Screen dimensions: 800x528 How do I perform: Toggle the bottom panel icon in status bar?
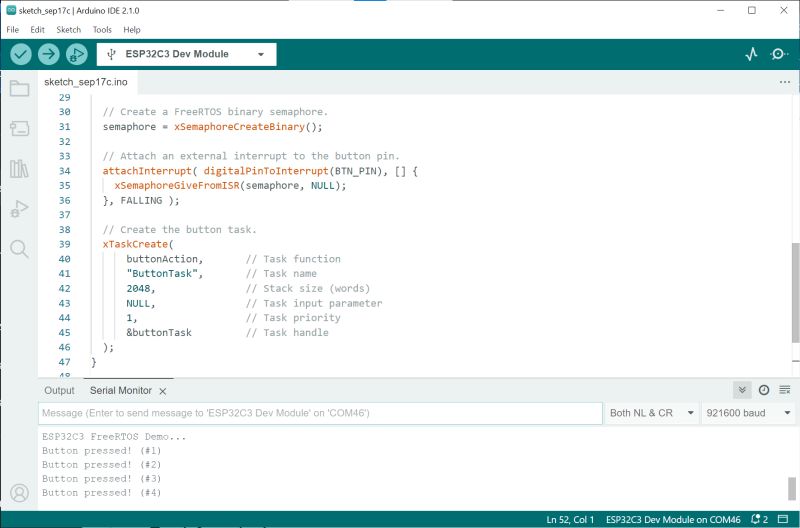[783, 519]
